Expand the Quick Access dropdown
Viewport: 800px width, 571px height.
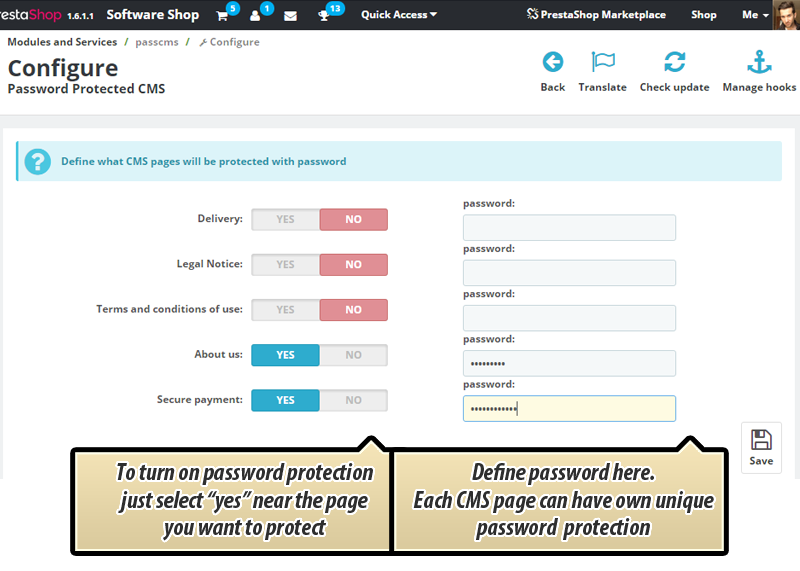point(398,15)
